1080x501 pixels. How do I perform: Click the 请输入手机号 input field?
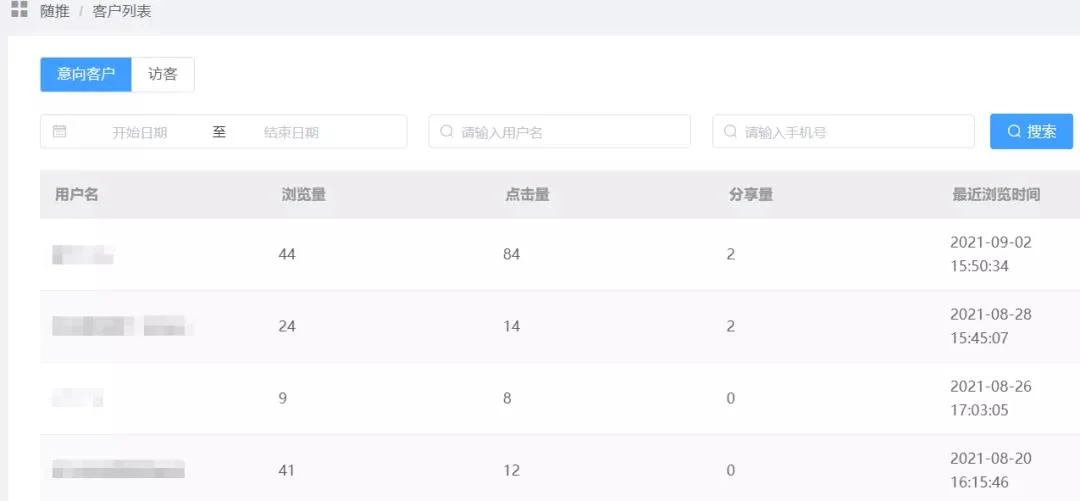pos(843,131)
